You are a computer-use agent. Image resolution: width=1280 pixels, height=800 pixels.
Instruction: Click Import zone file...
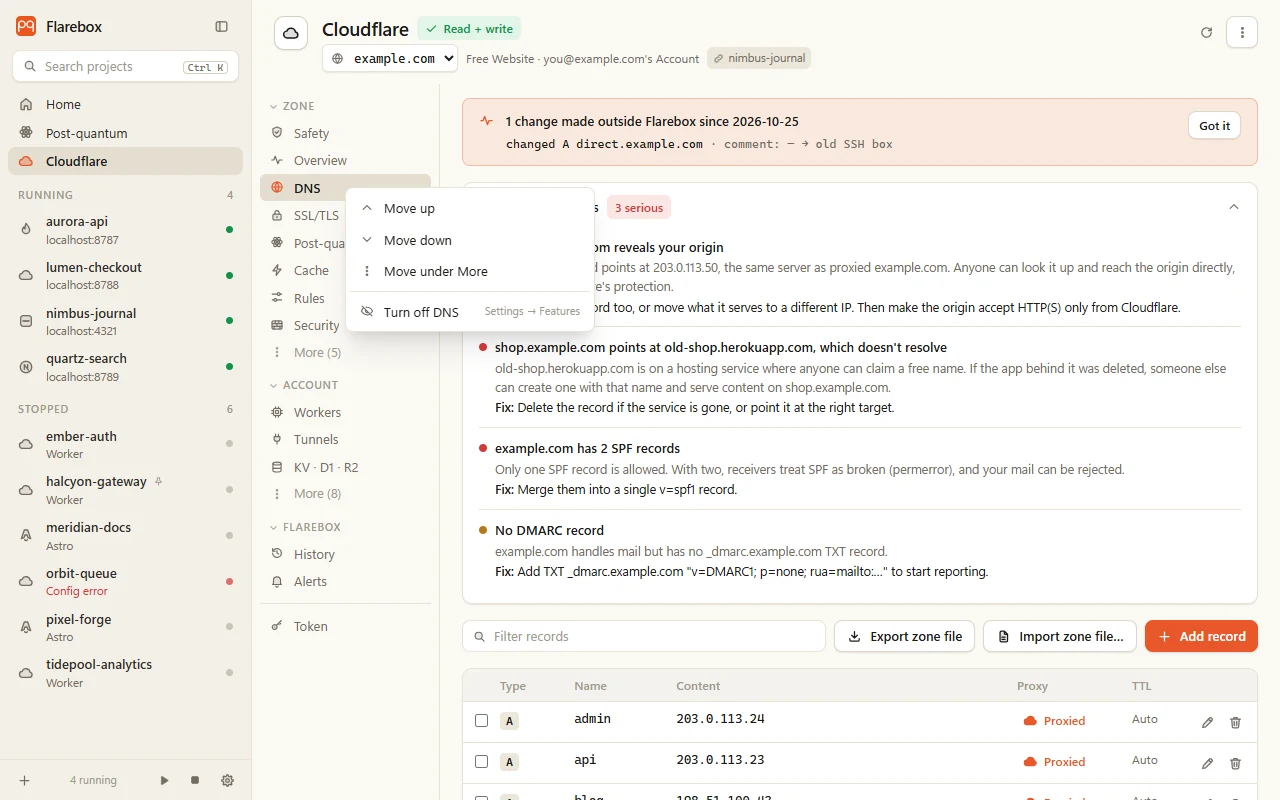(x=1060, y=636)
